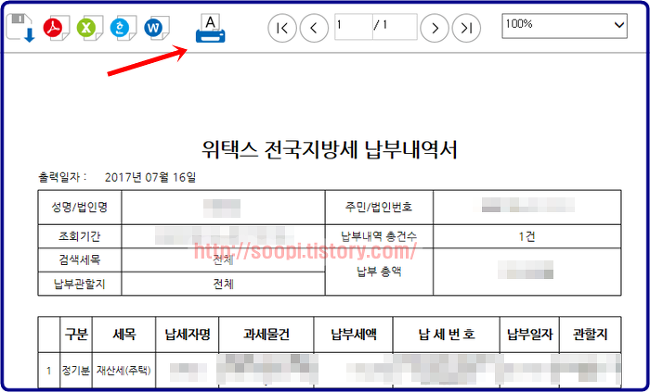
Task: Click the 검색세목 label cell
Action: 80,260
